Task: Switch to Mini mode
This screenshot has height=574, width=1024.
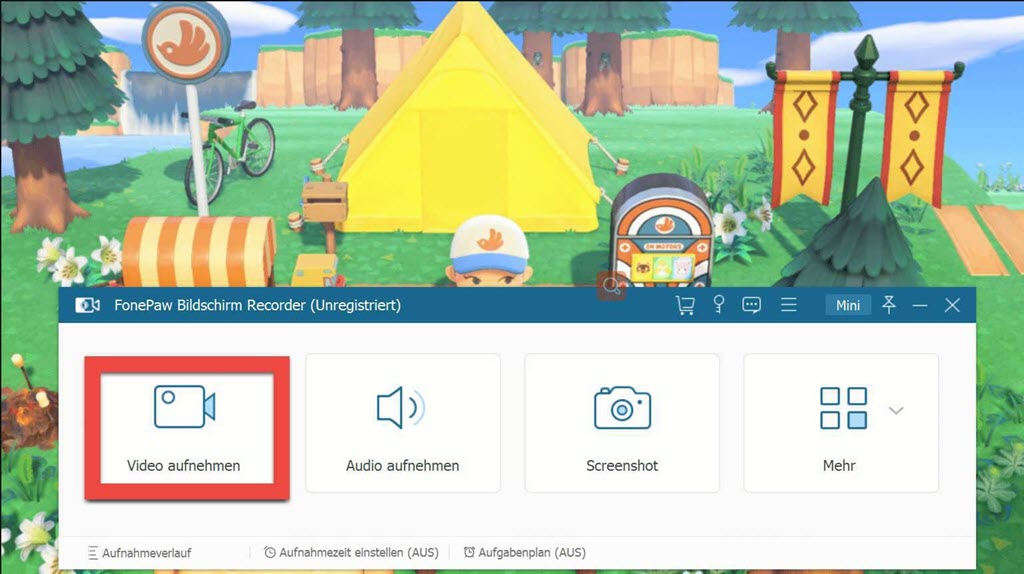Action: pyautogui.click(x=848, y=306)
